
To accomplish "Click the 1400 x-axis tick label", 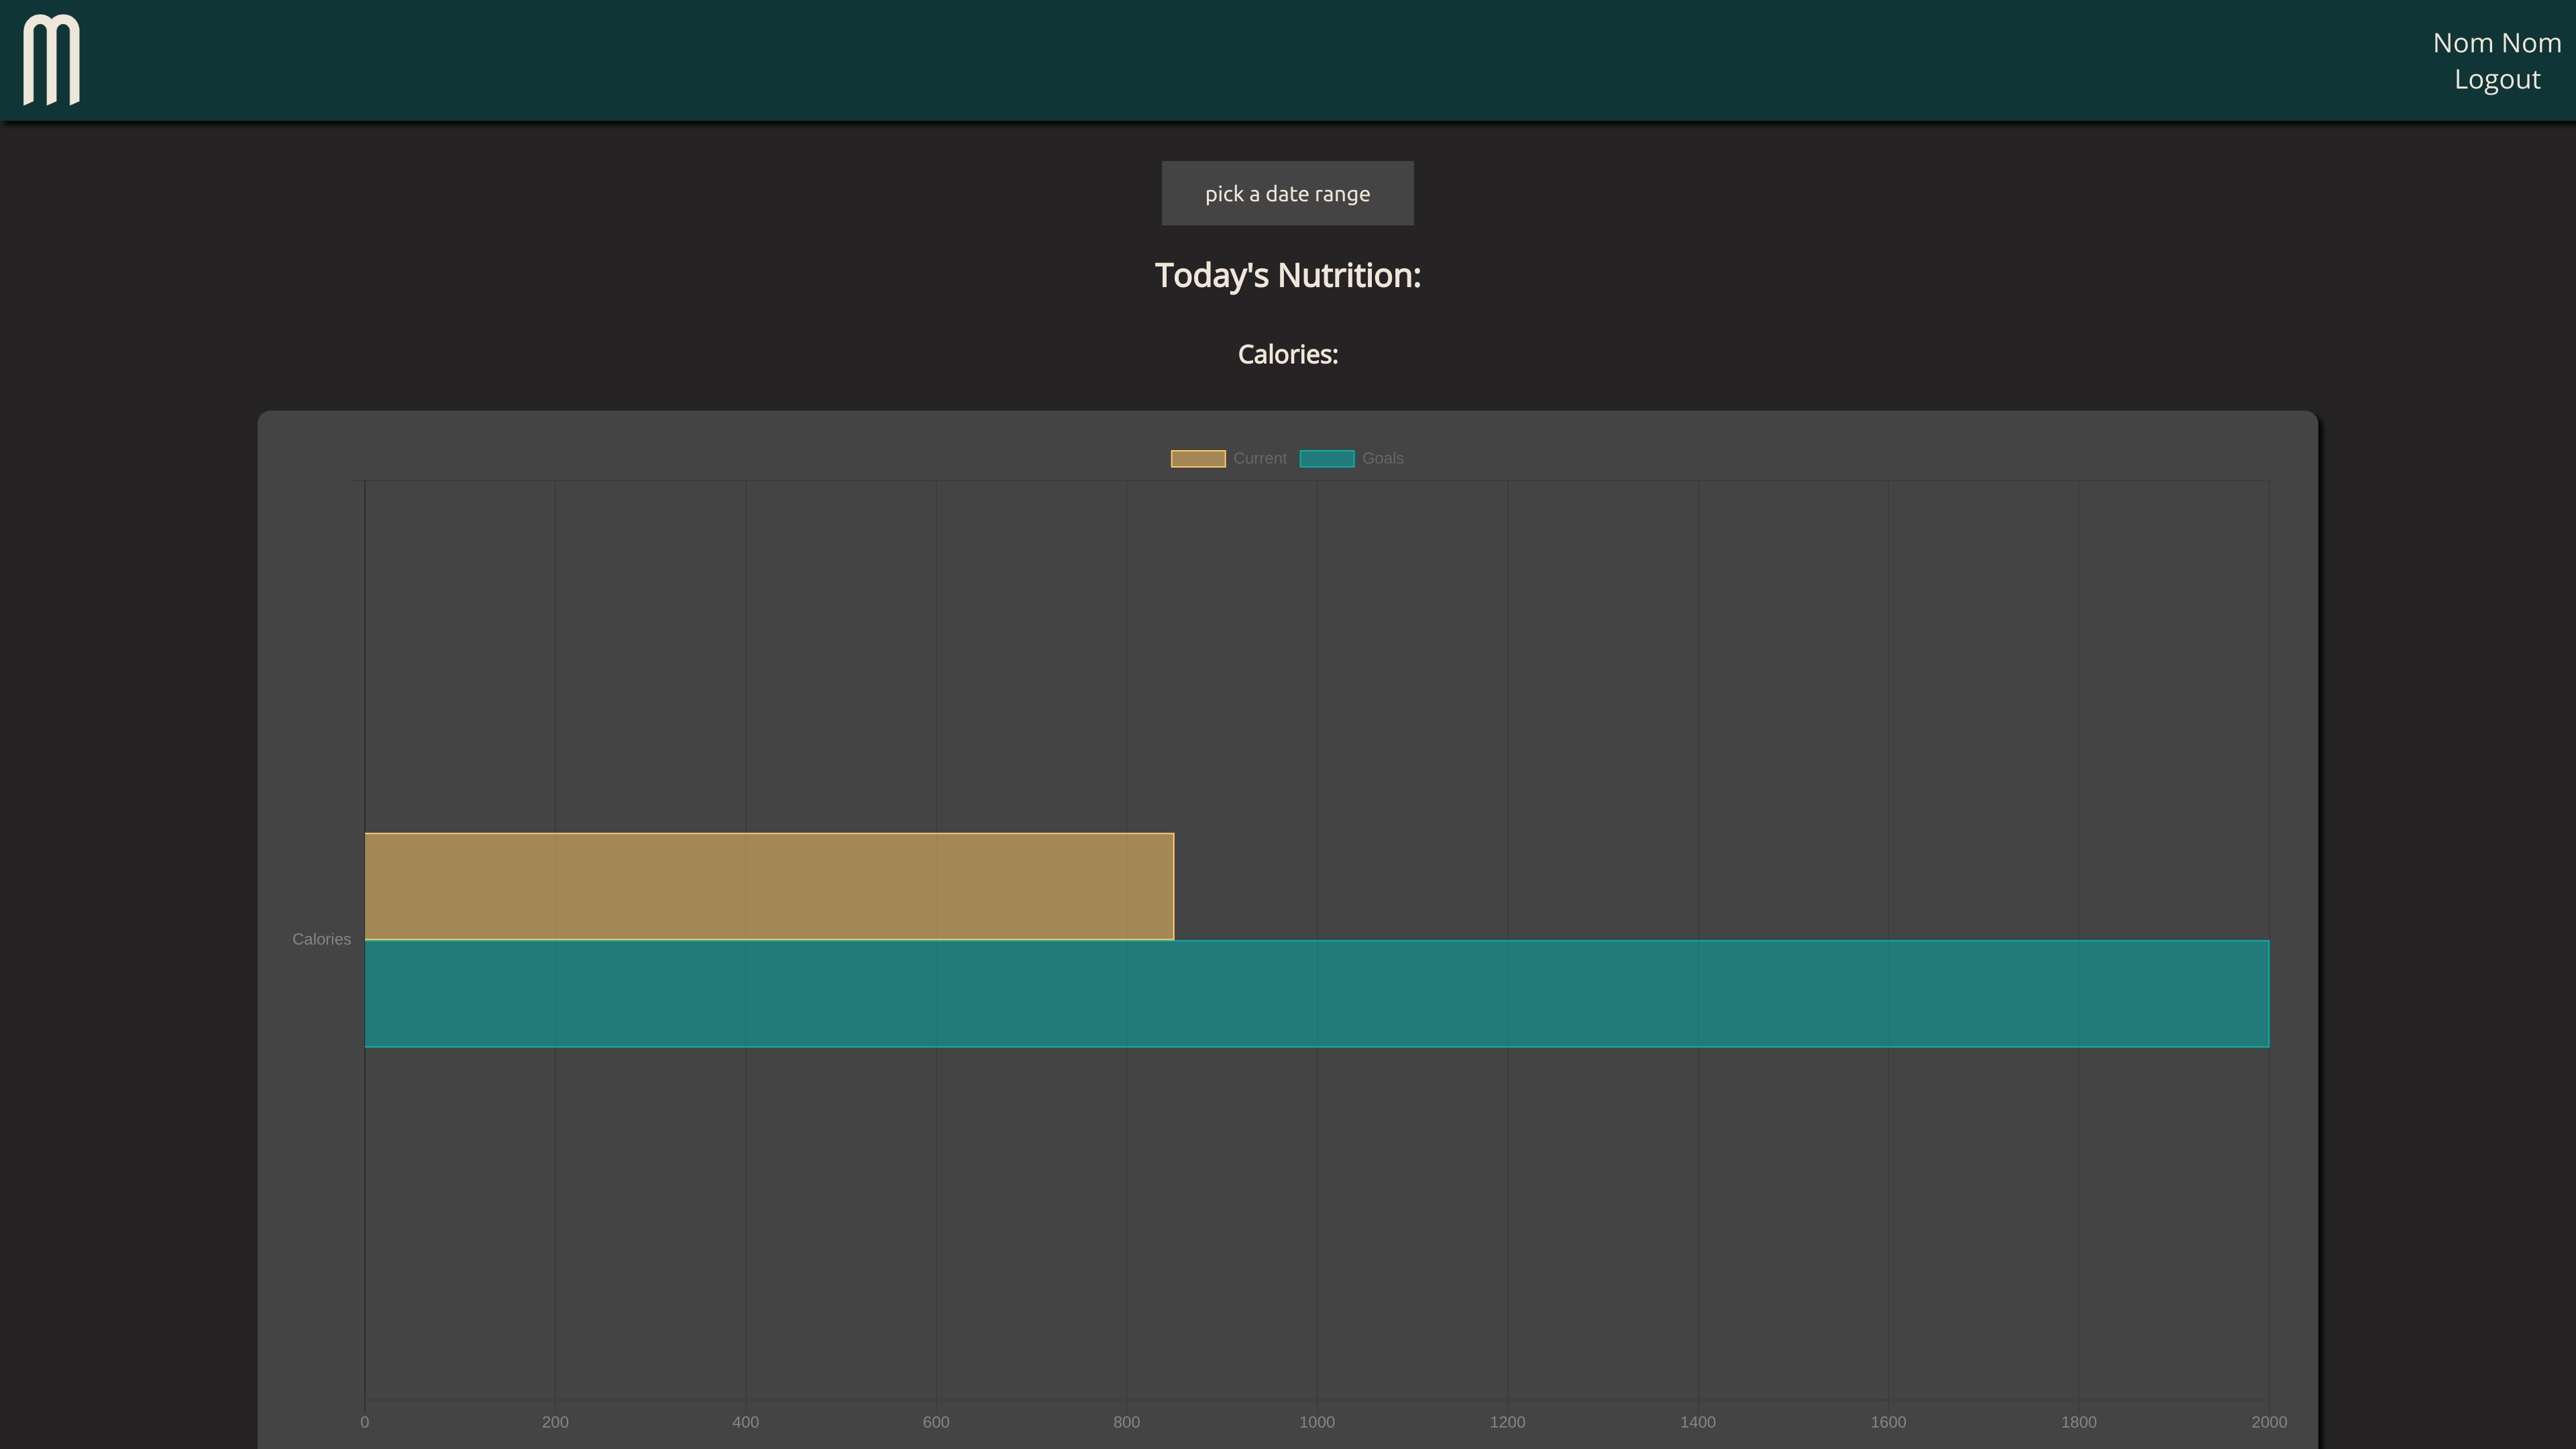I will [1697, 1422].
